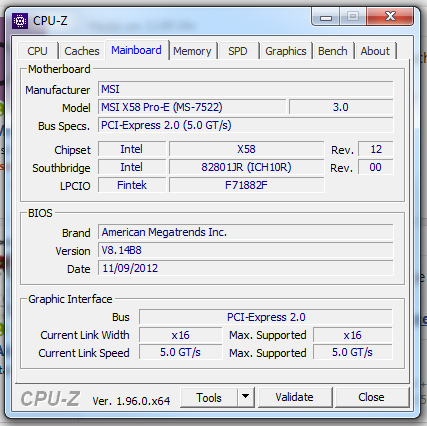The height and width of the screenshot is (426, 427).
Task: Click the LPCIO chip F71882F
Action: pos(246,185)
